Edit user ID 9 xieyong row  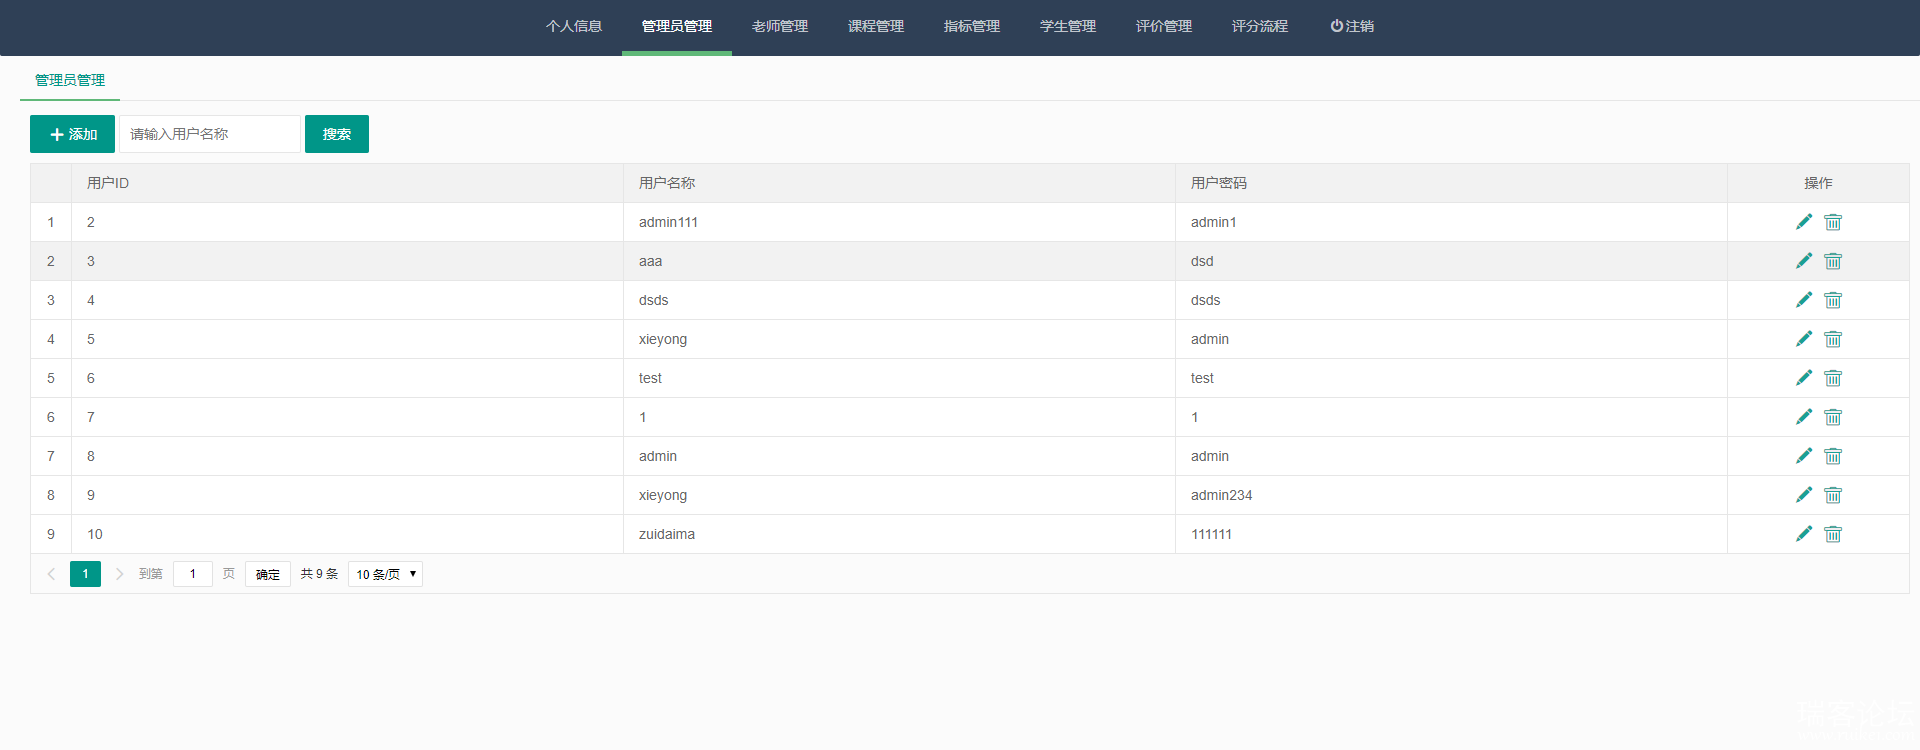[x=1804, y=495]
